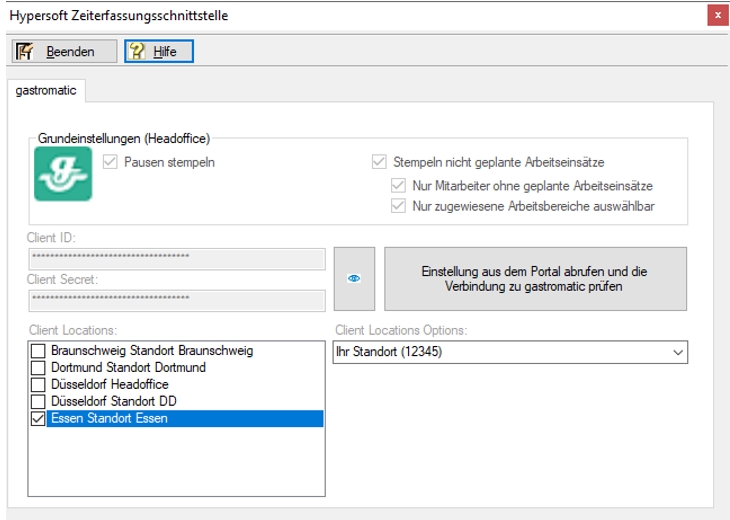Screen dimensions: 730x520
Task: Click into the Client ID field
Action: pyautogui.click(x=176, y=259)
